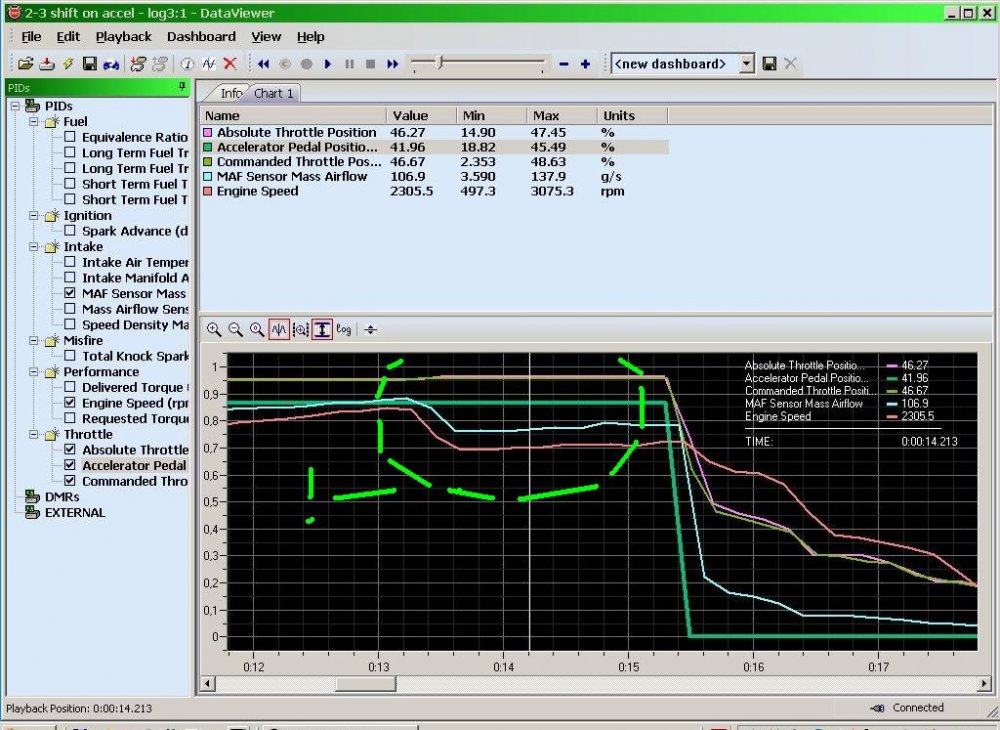This screenshot has width=1000, height=730.
Task: Click the Units column header
Action: pyautogui.click(x=619, y=116)
